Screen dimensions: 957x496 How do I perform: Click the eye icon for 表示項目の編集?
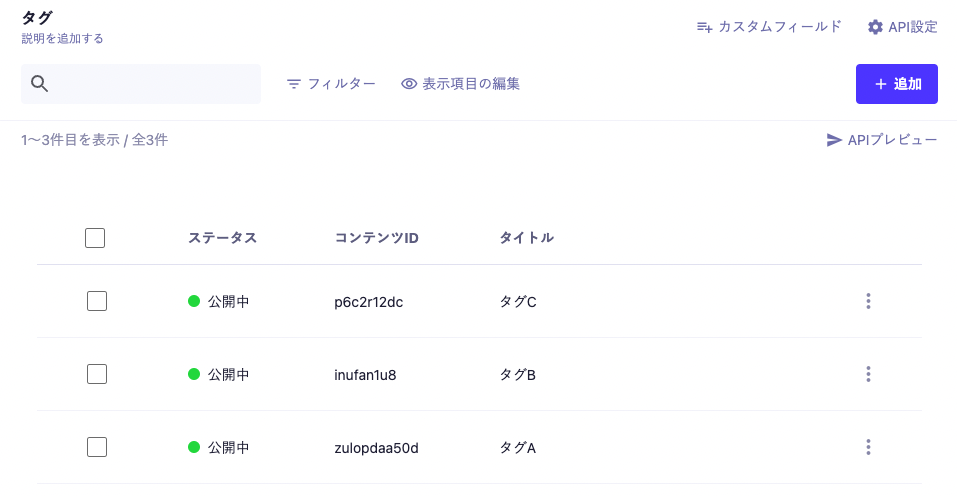click(409, 84)
